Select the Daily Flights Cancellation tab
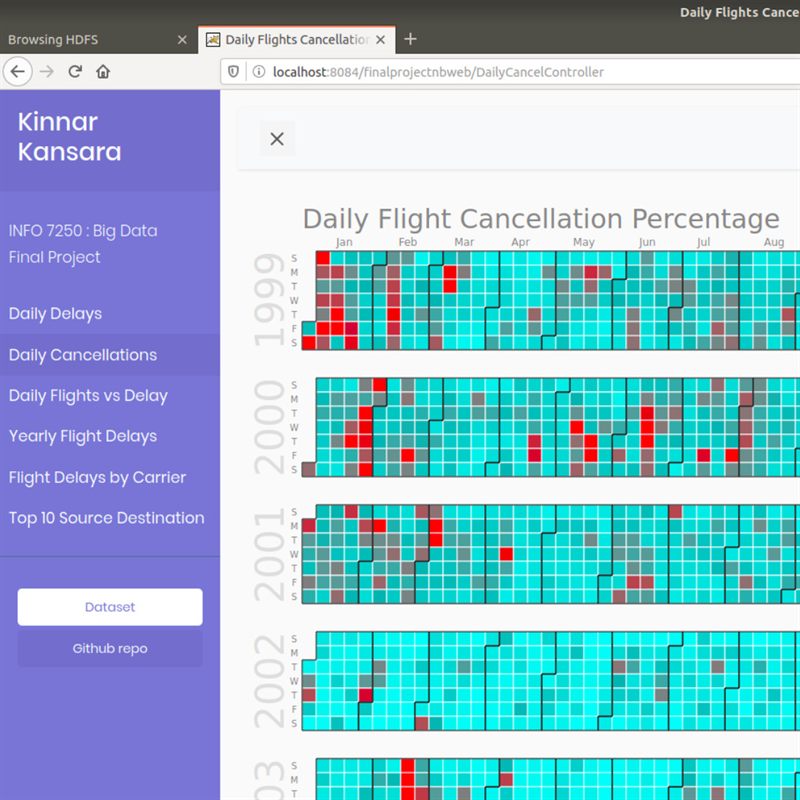 pos(296,40)
